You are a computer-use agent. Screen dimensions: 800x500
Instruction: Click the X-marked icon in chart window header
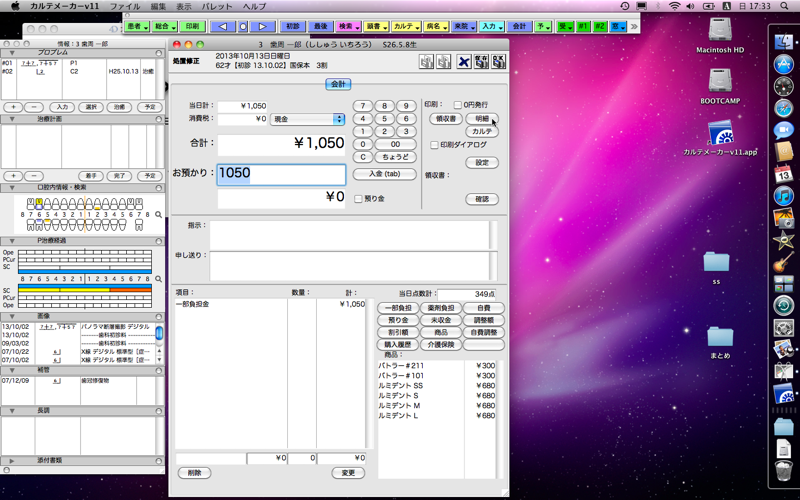click(x=463, y=62)
